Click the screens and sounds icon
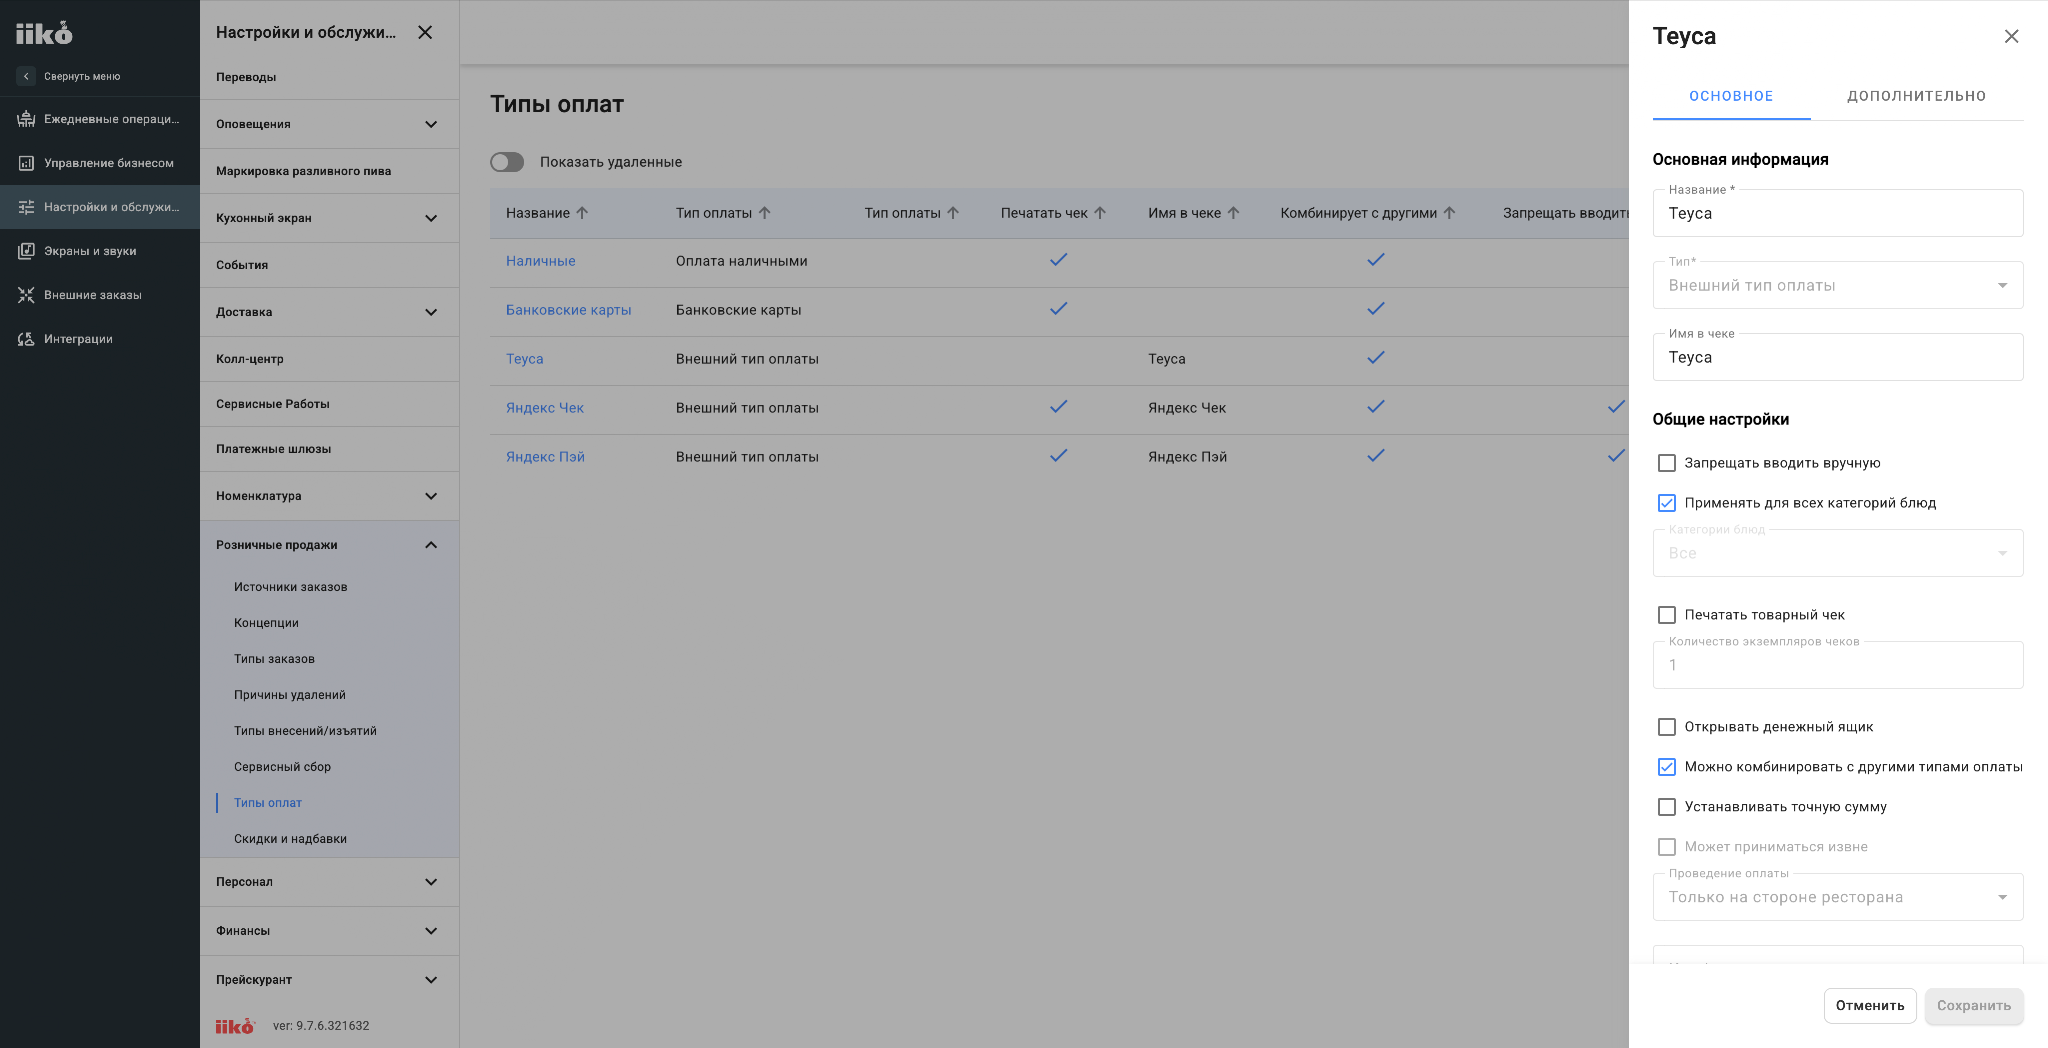Viewport: 2048px width, 1048px height. pyautogui.click(x=26, y=251)
